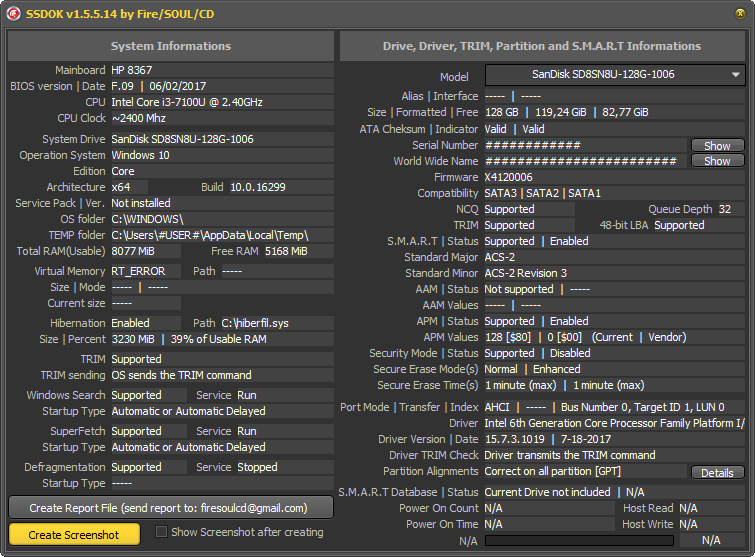Viewport: 755px width, 557px height.
Task: Open the drive Model dropdown
Action: pos(615,75)
